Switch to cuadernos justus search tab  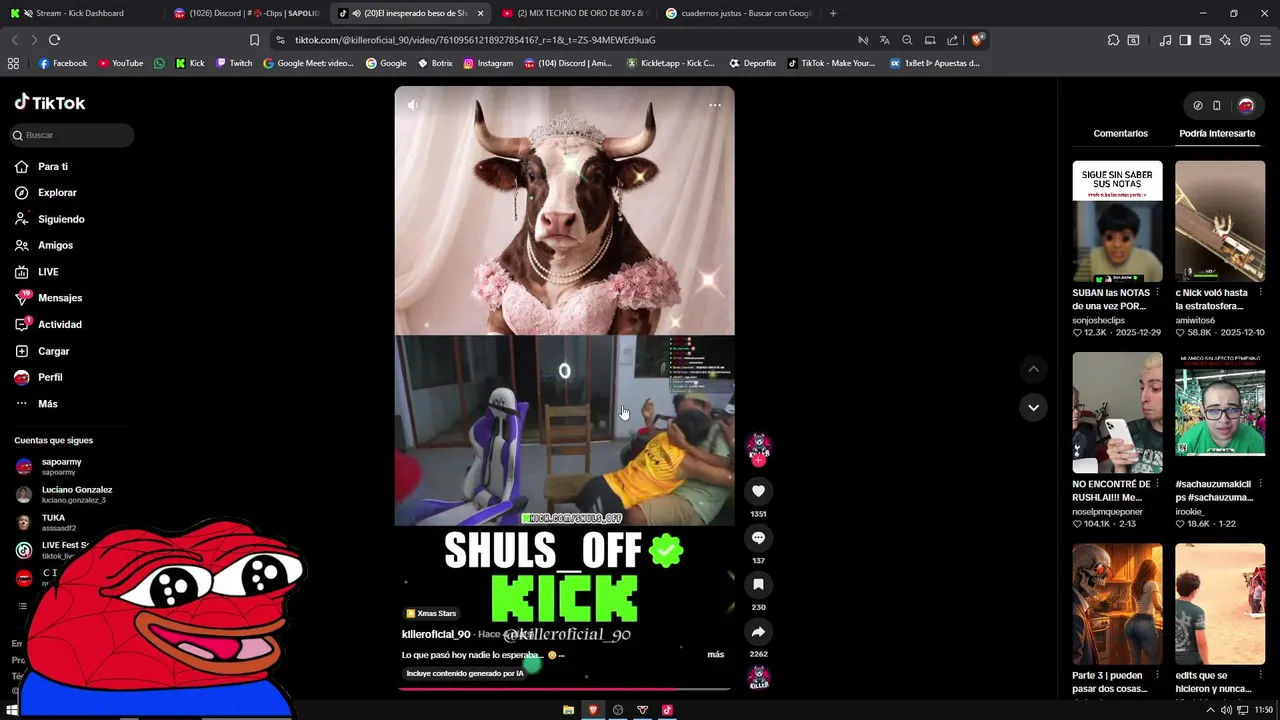click(x=738, y=13)
